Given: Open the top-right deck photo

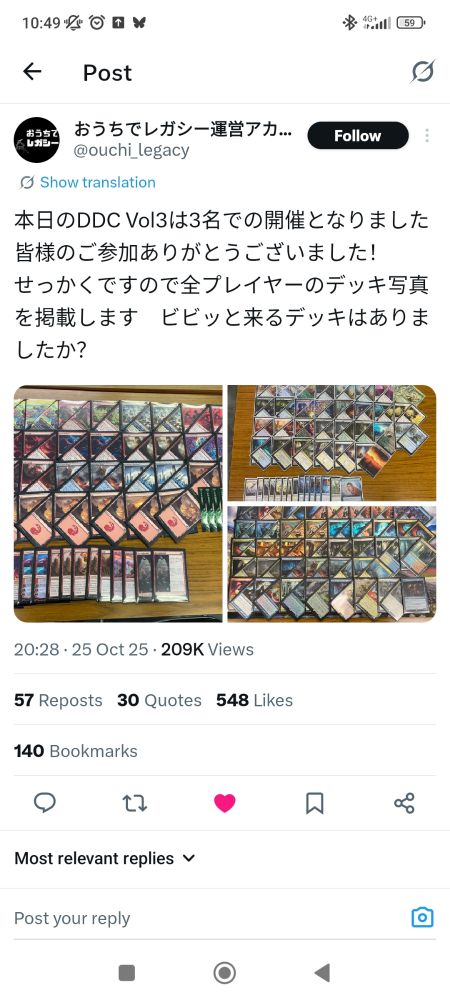Looking at the screenshot, I should [332, 443].
